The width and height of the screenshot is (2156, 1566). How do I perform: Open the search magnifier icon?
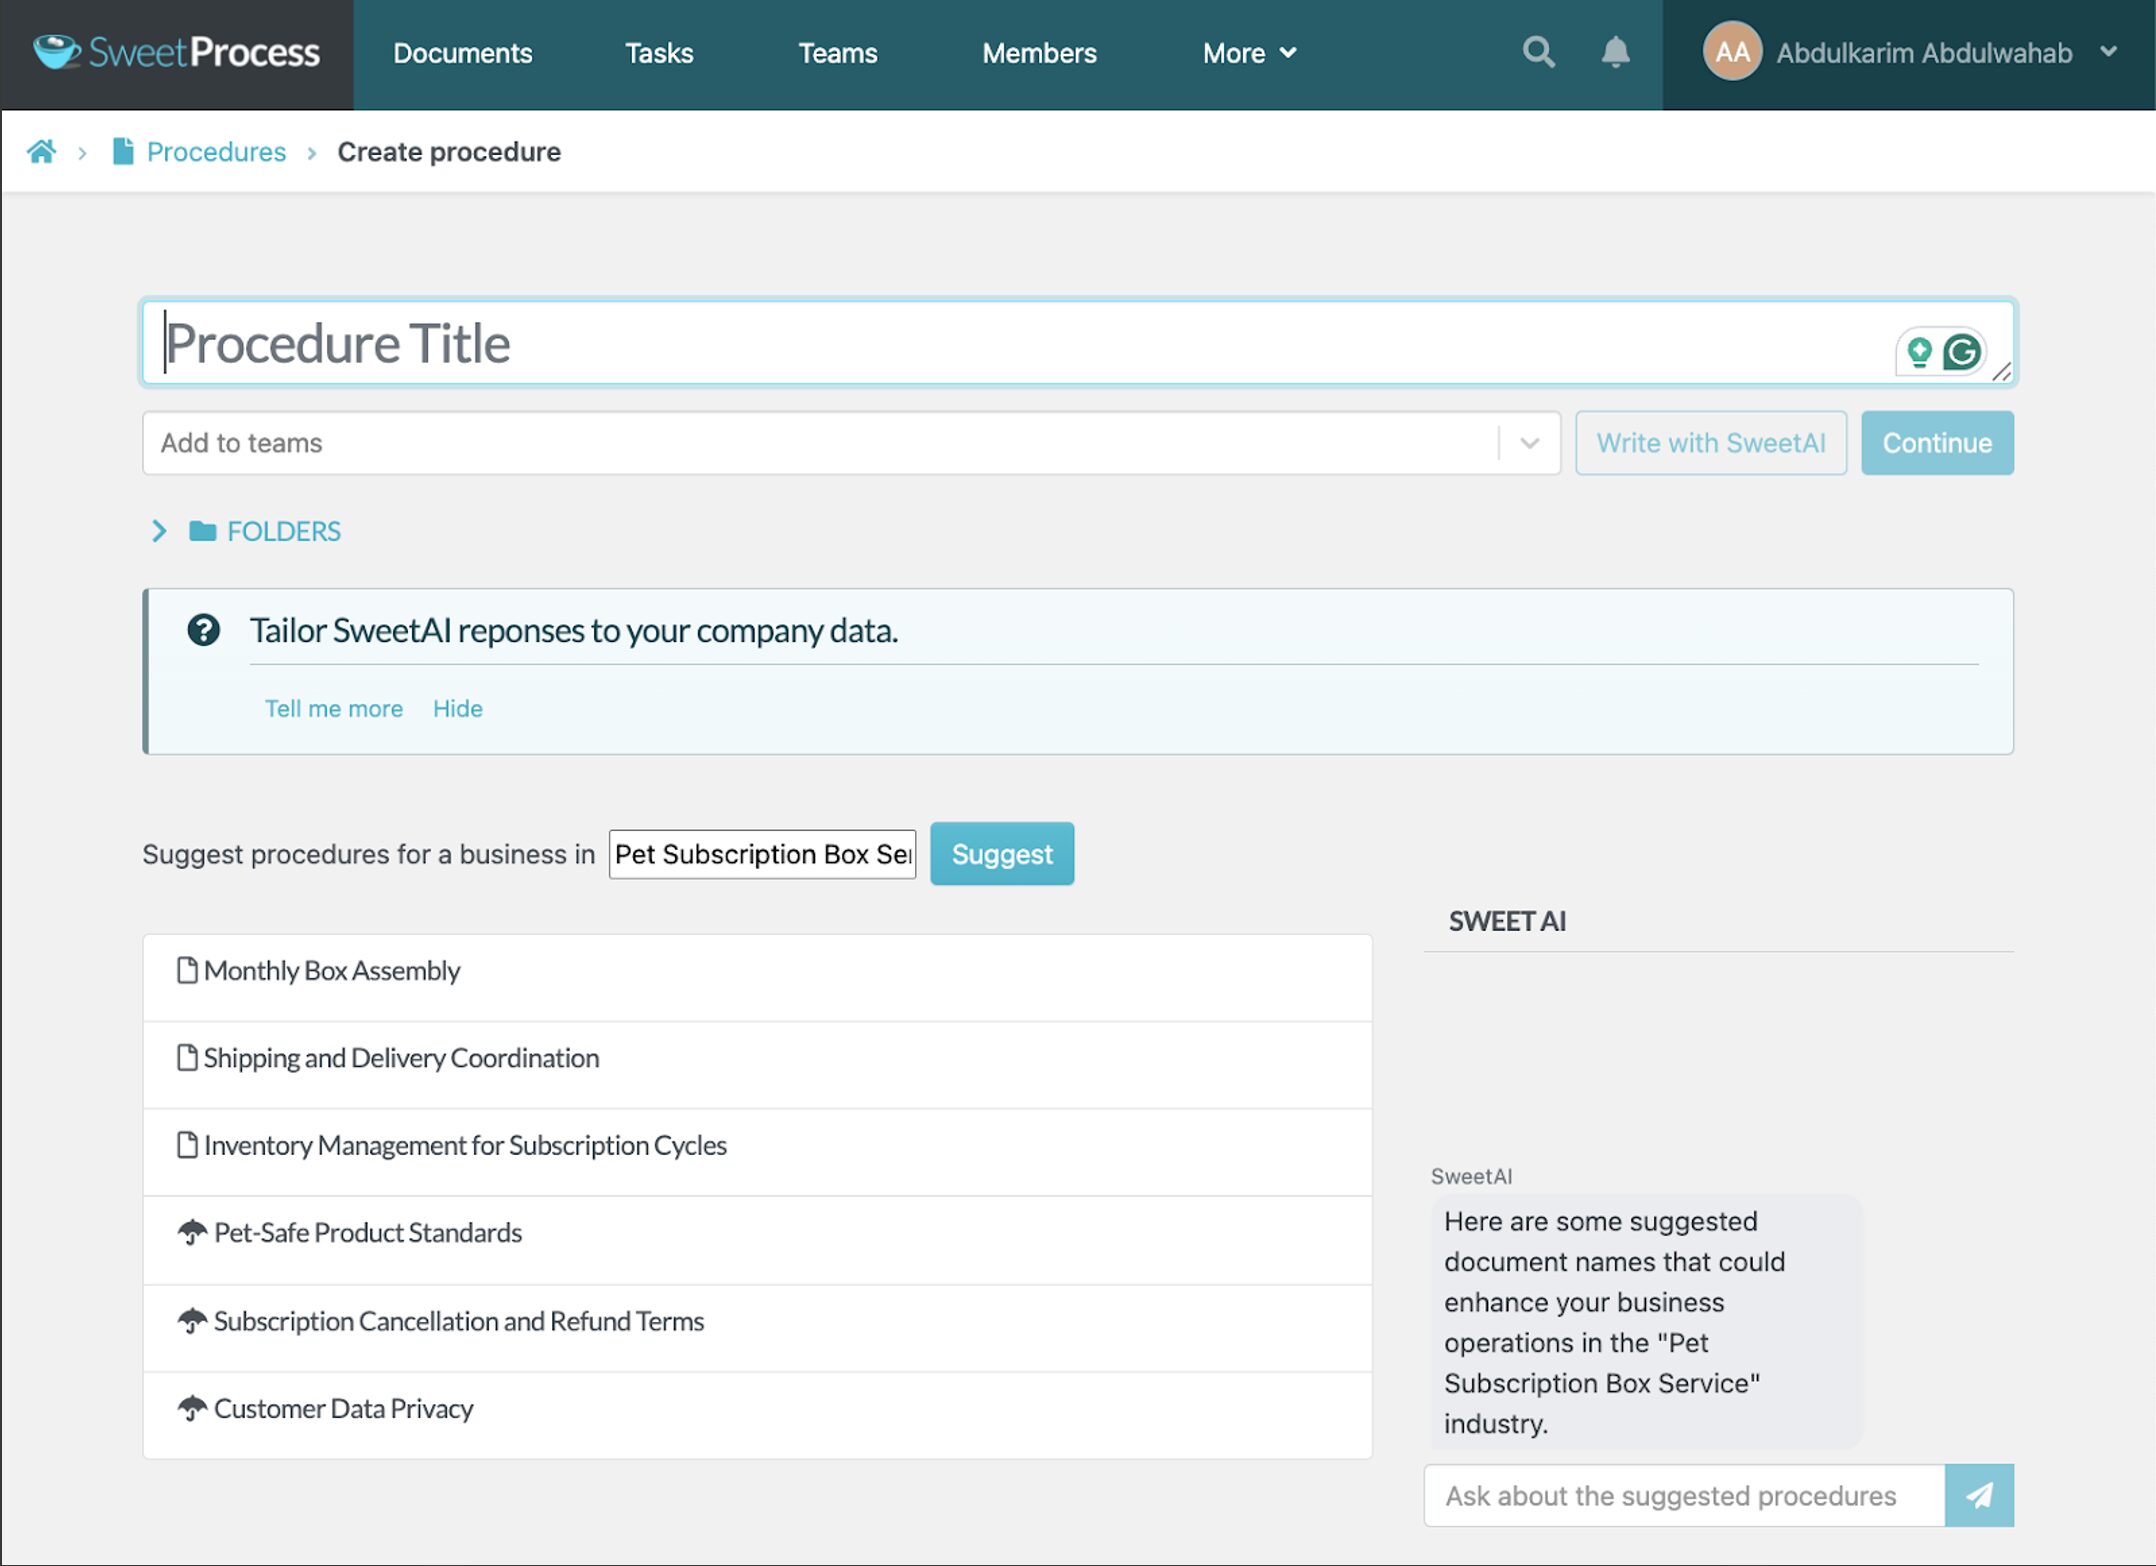(1538, 52)
